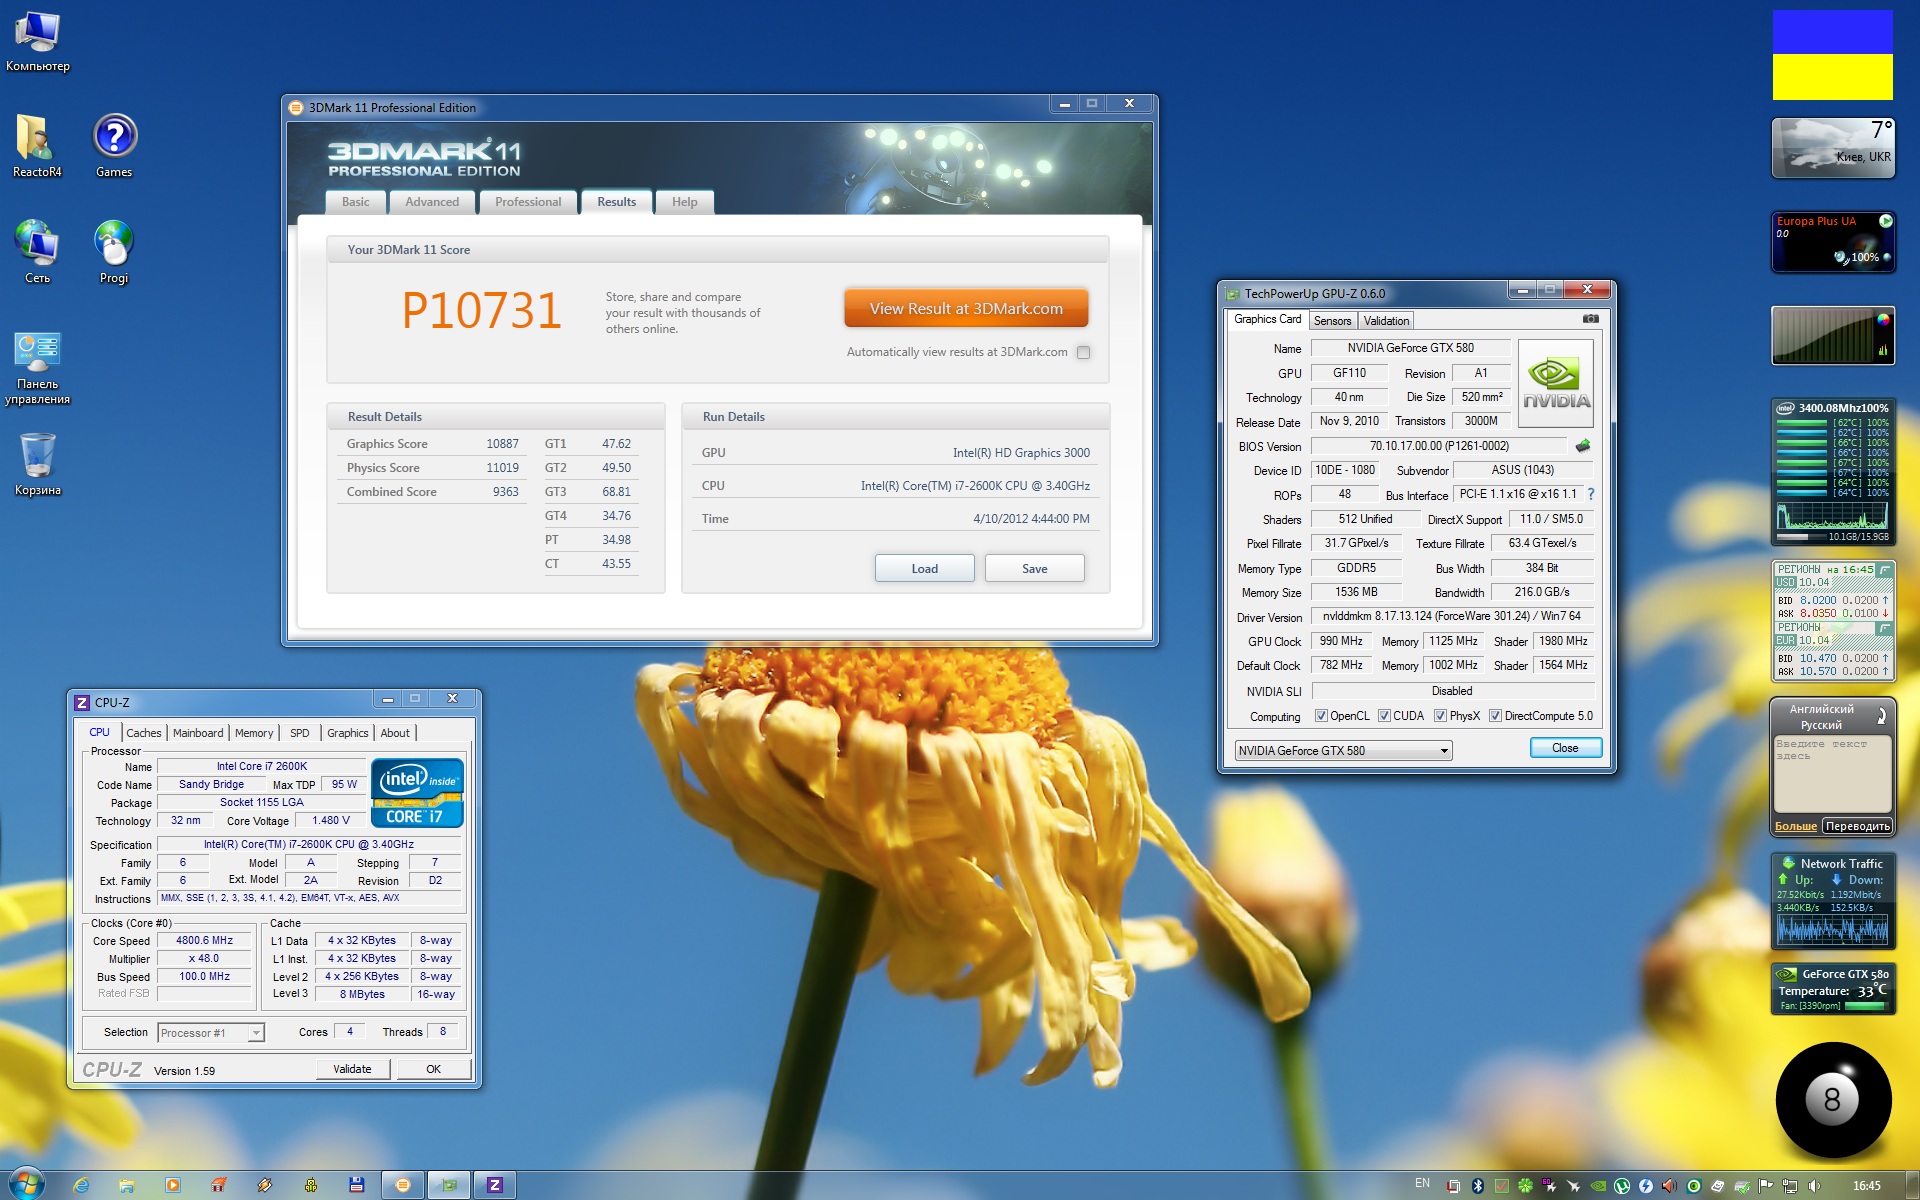Image resolution: width=1920 pixels, height=1200 pixels.
Task: Click the GPU-Z screenshot camera icon
Action: (x=1590, y=319)
